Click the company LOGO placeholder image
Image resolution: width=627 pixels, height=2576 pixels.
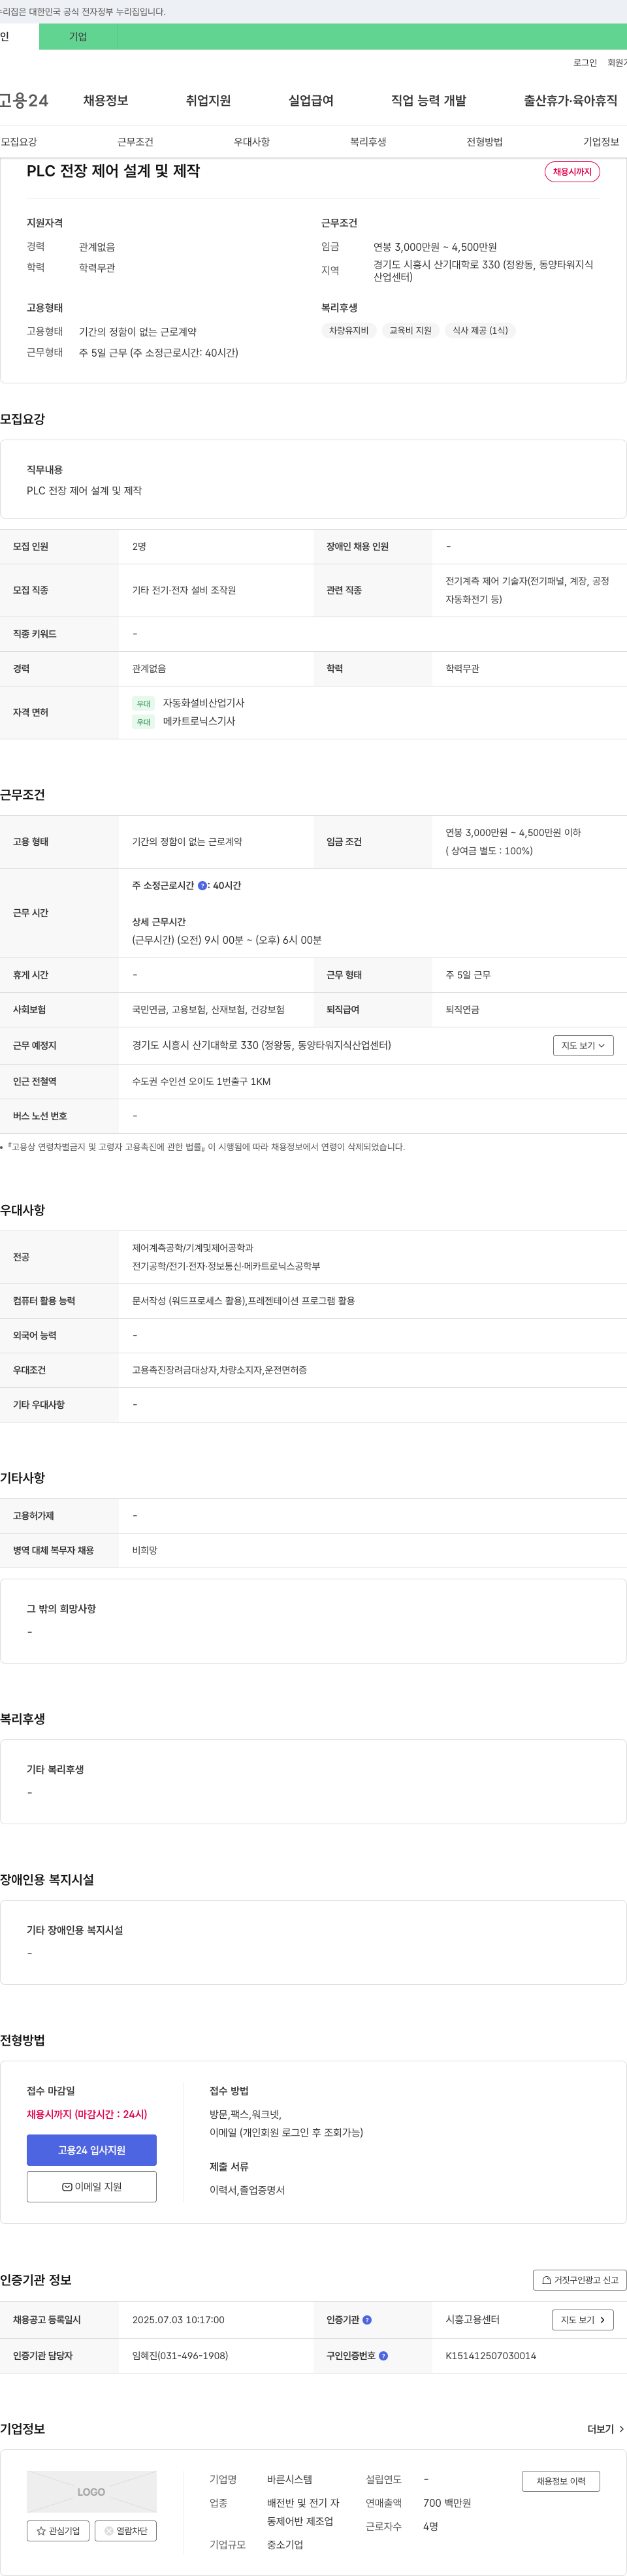92,2491
